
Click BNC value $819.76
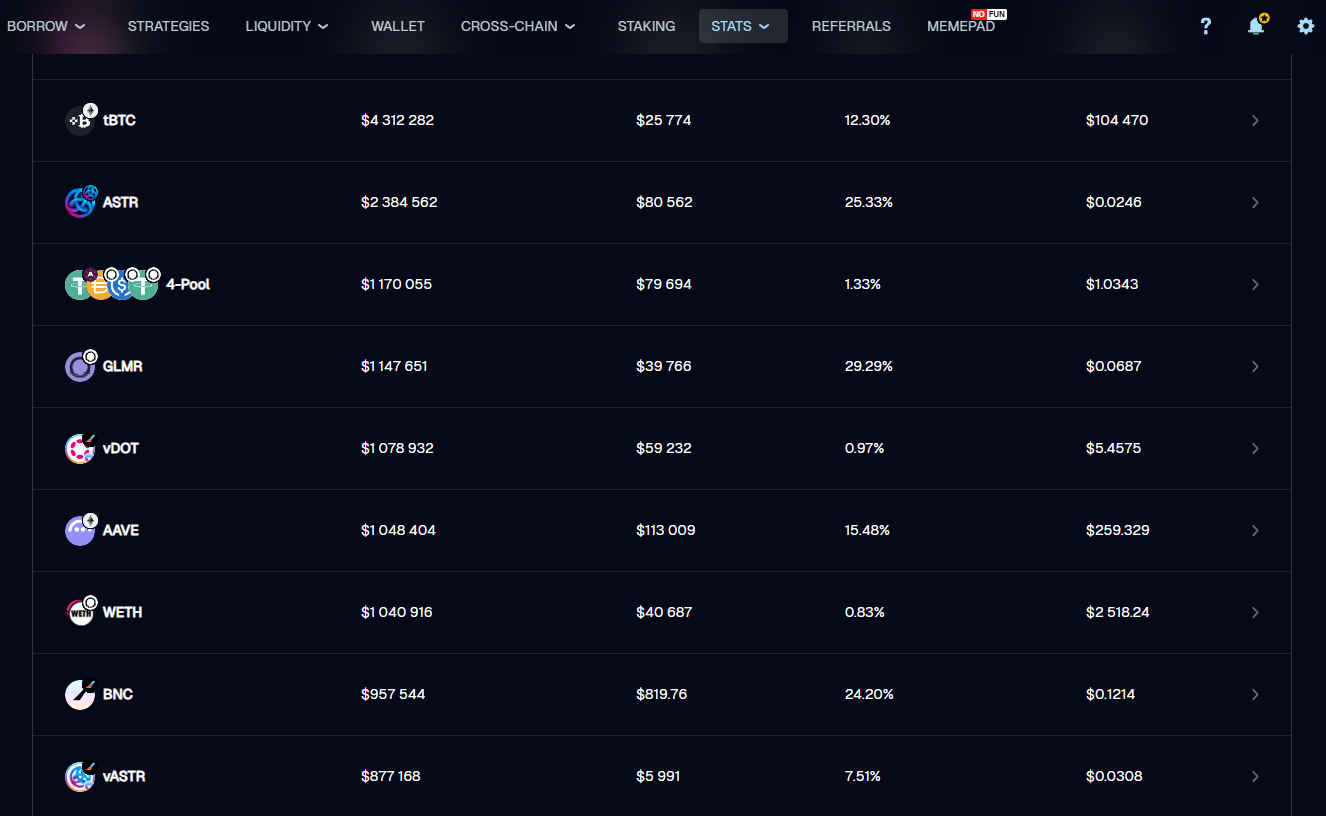(661, 694)
